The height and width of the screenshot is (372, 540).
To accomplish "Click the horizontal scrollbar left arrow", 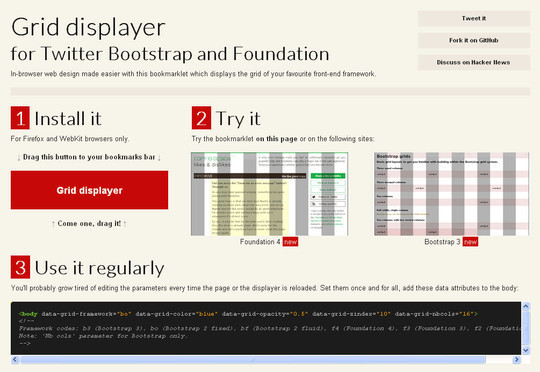I will 14,360.
